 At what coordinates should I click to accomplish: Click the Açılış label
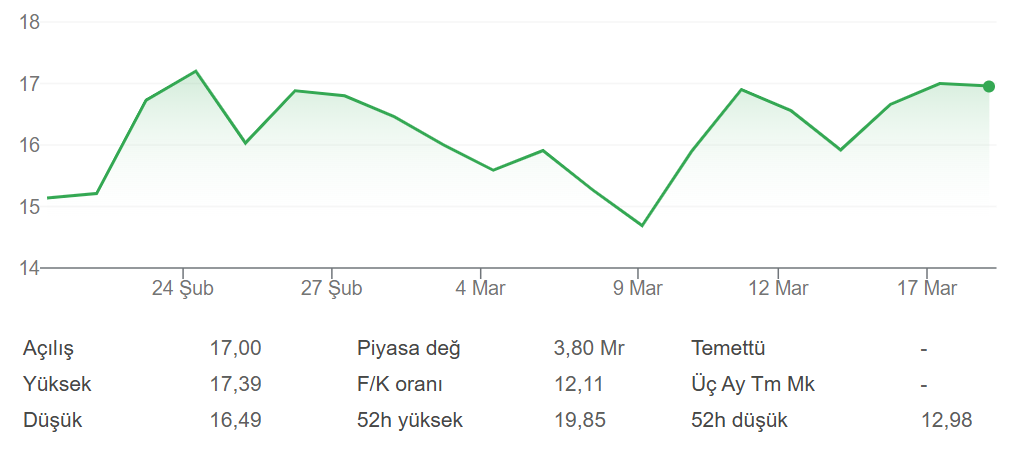tap(48, 349)
